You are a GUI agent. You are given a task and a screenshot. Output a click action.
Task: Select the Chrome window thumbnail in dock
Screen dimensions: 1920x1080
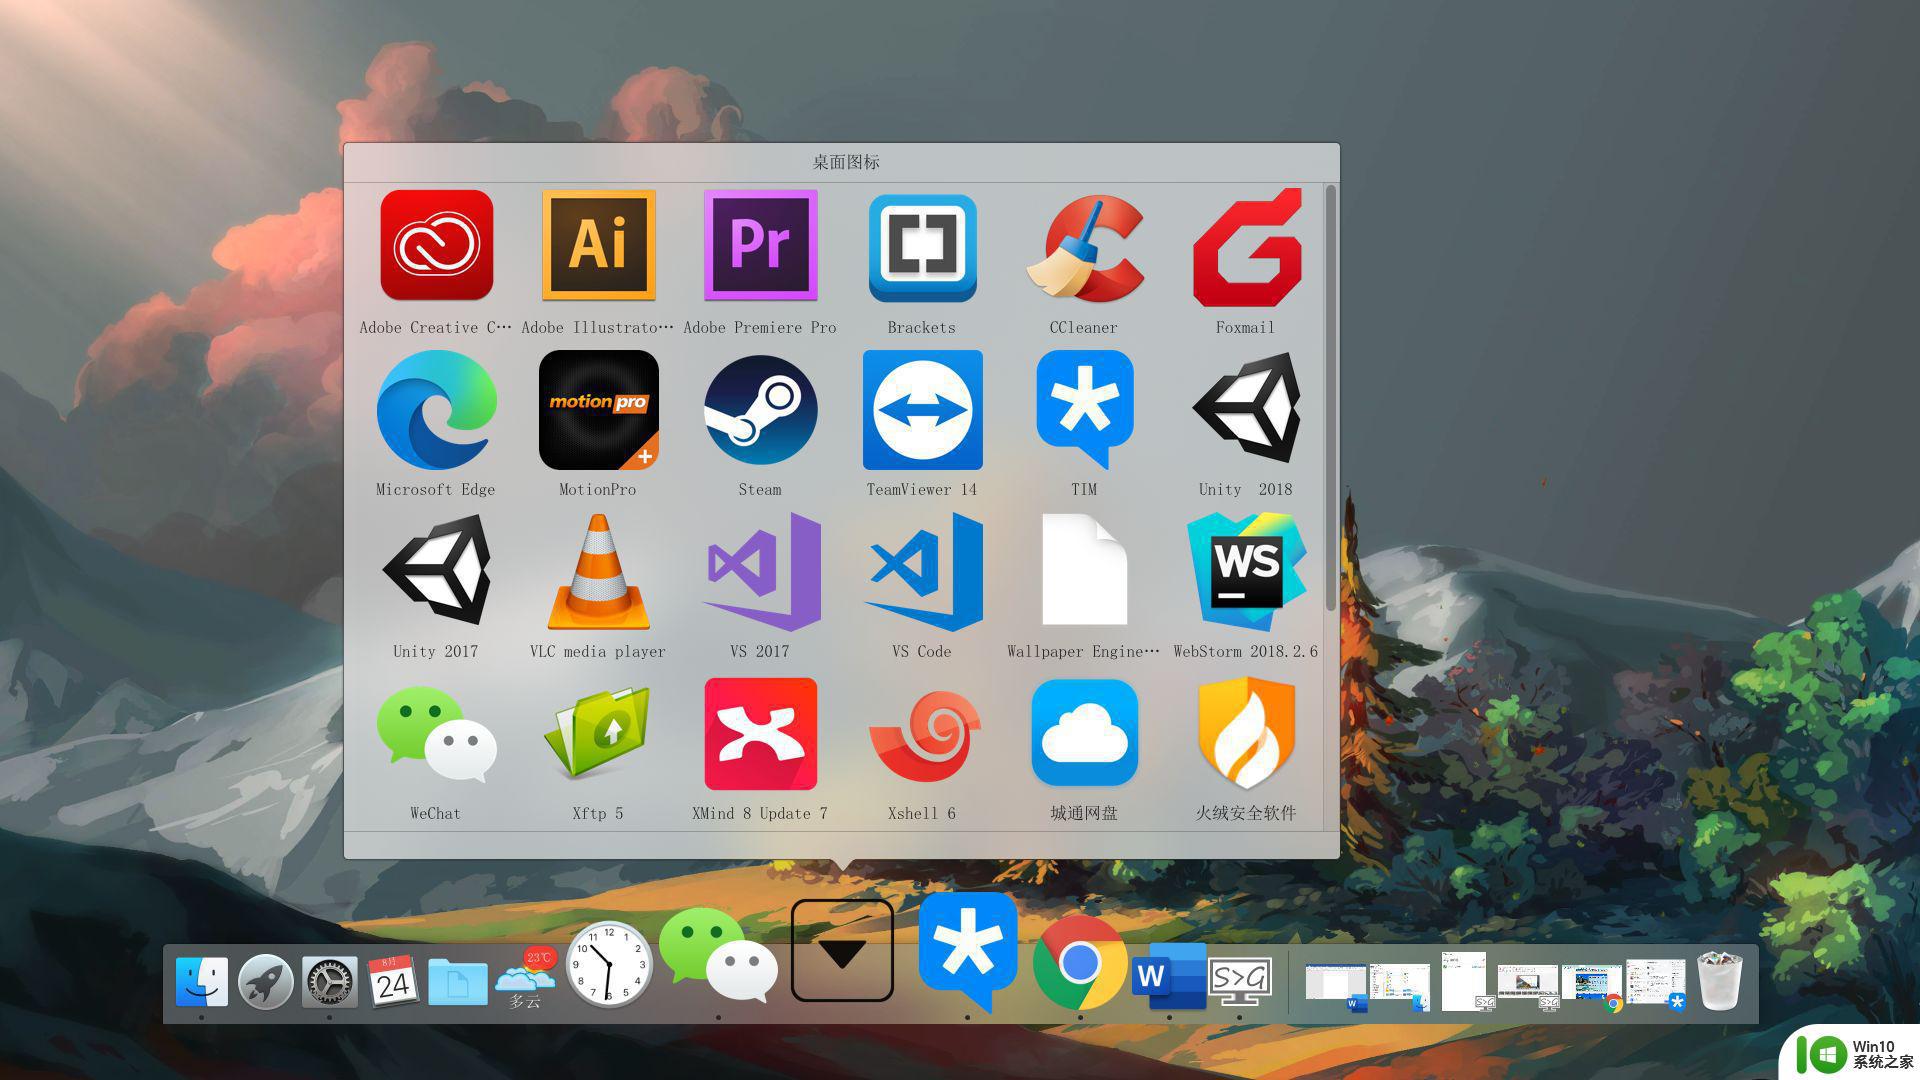pos(1592,988)
